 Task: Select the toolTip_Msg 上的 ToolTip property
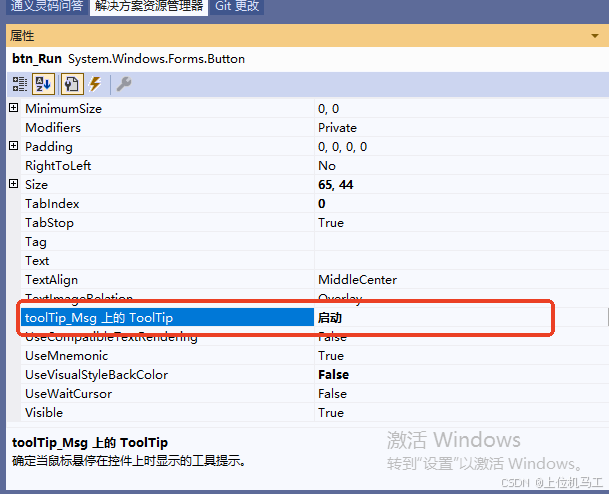click(167, 318)
